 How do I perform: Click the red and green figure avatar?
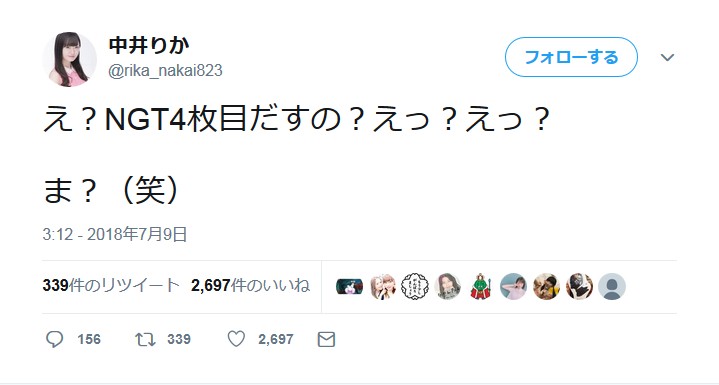[x=481, y=286]
